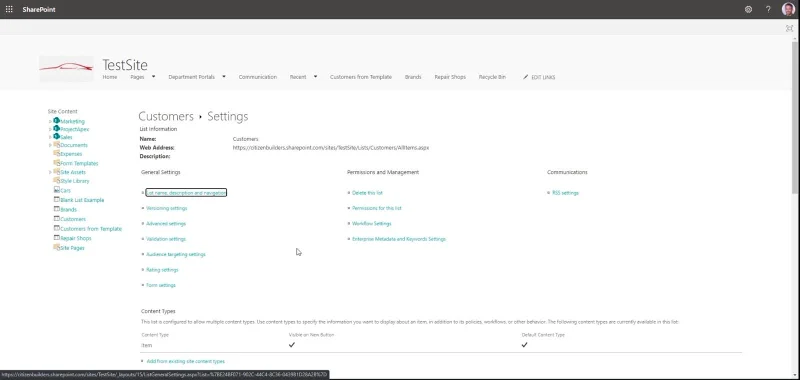The height and width of the screenshot is (380, 800).
Task: Open Recycle Bin in top navigation
Action: (x=492, y=77)
